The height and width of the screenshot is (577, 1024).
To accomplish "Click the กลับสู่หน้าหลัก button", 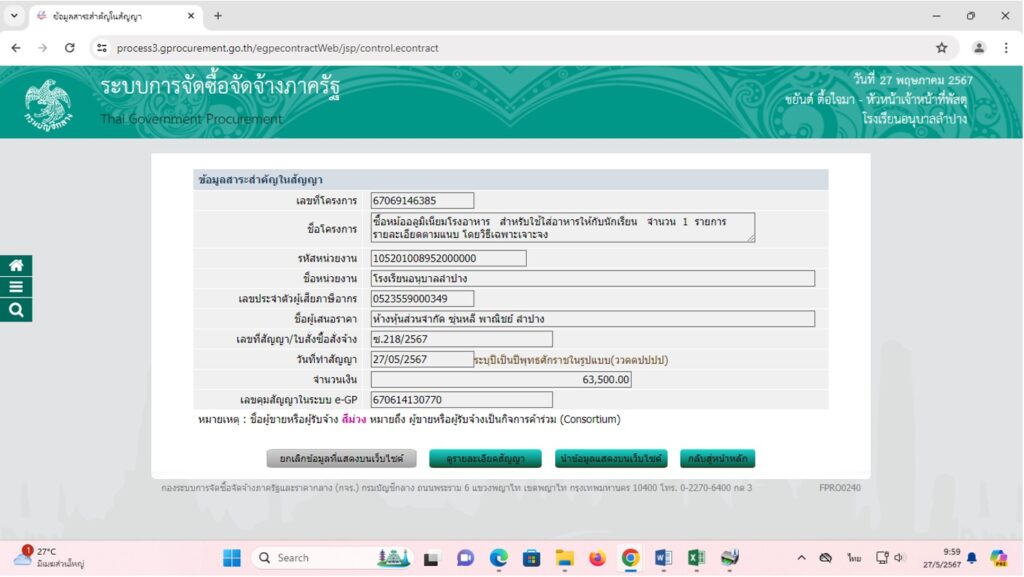I will tap(717, 459).
